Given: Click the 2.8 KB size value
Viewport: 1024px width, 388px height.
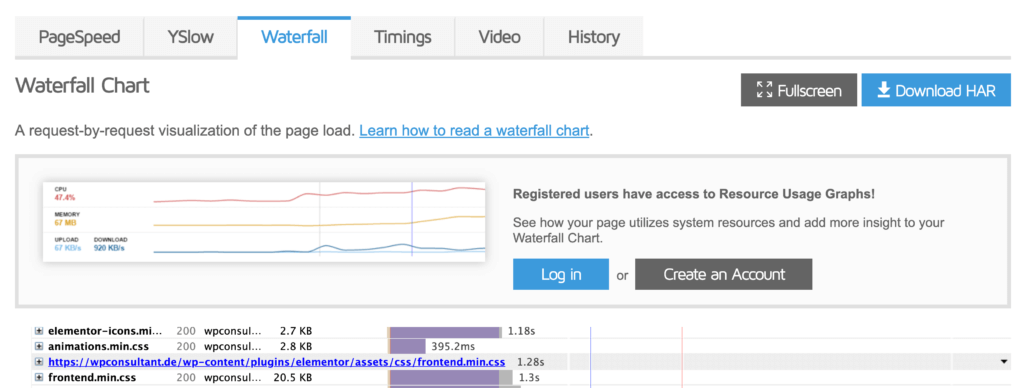Looking at the screenshot, I should pos(296,346).
